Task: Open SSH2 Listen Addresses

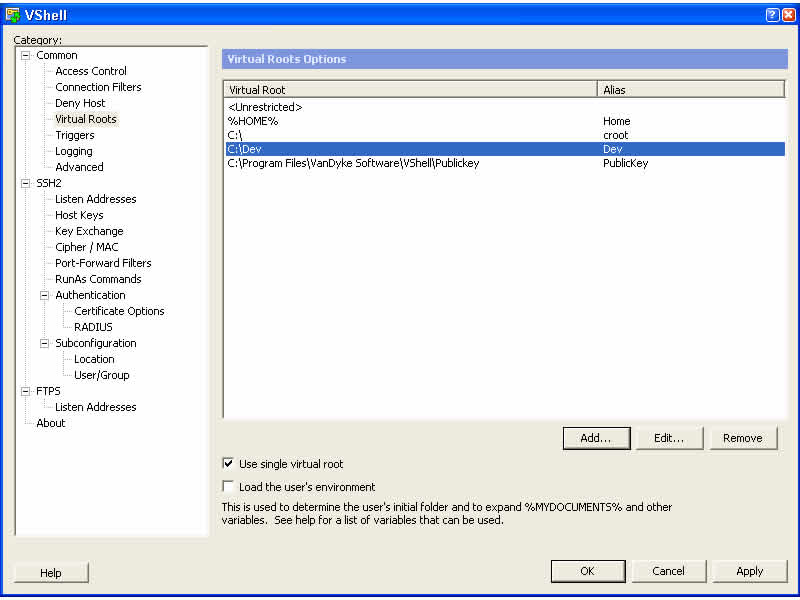Action: point(95,199)
